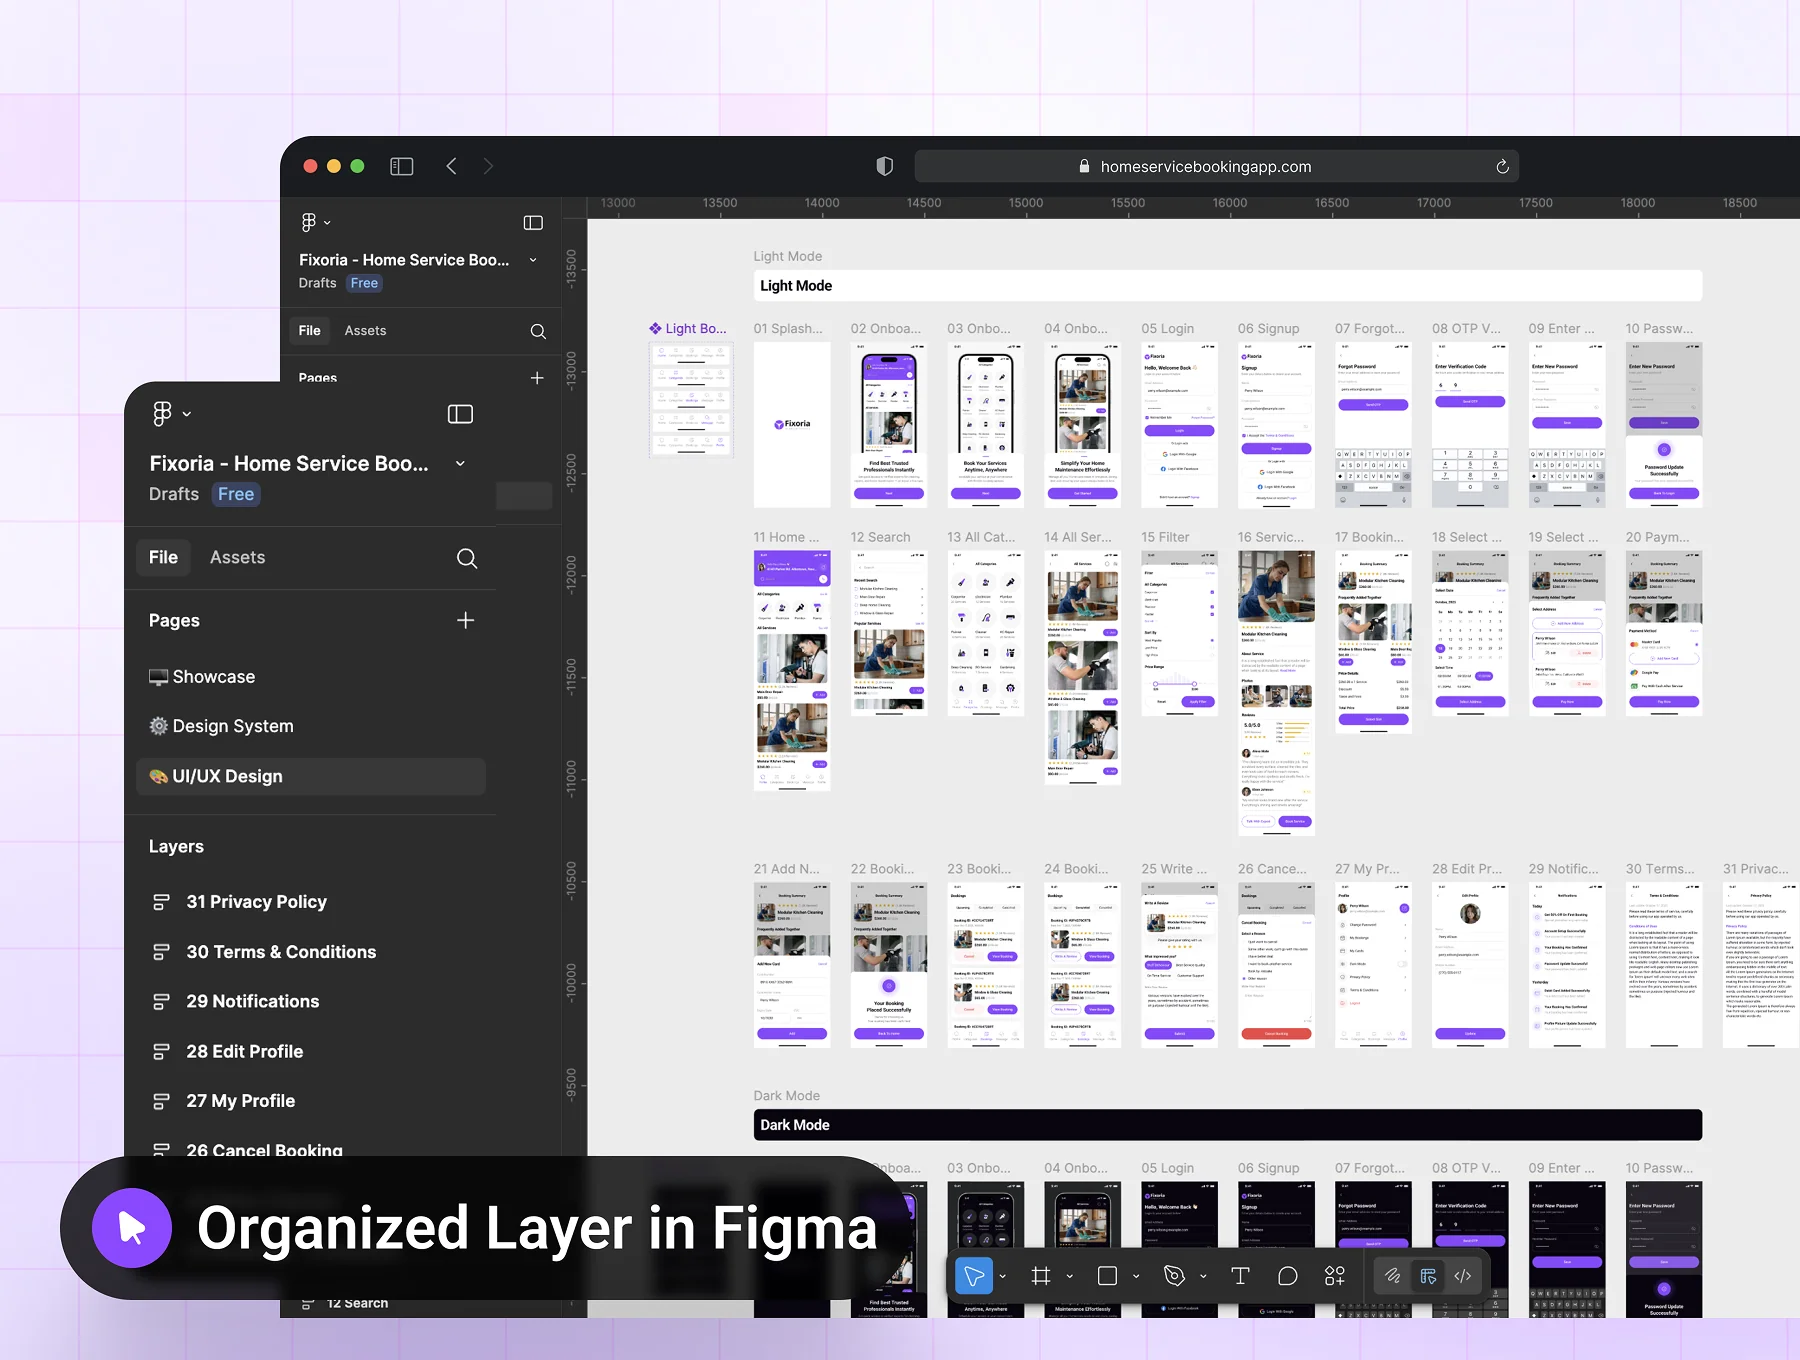Click the browser back arrow

(451, 166)
